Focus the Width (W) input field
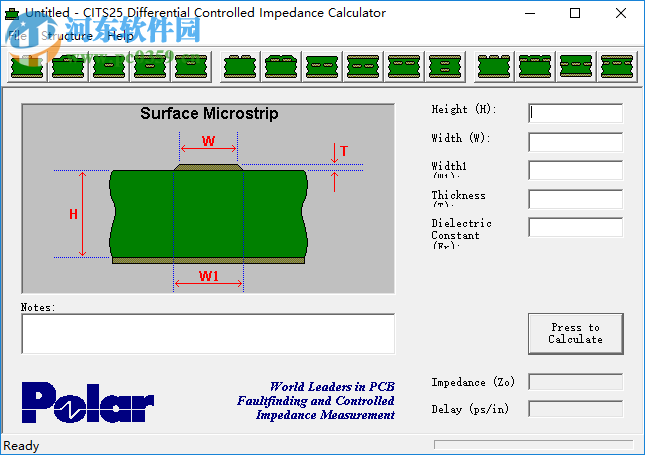The height and width of the screenshot is (455, 645). 575,142
